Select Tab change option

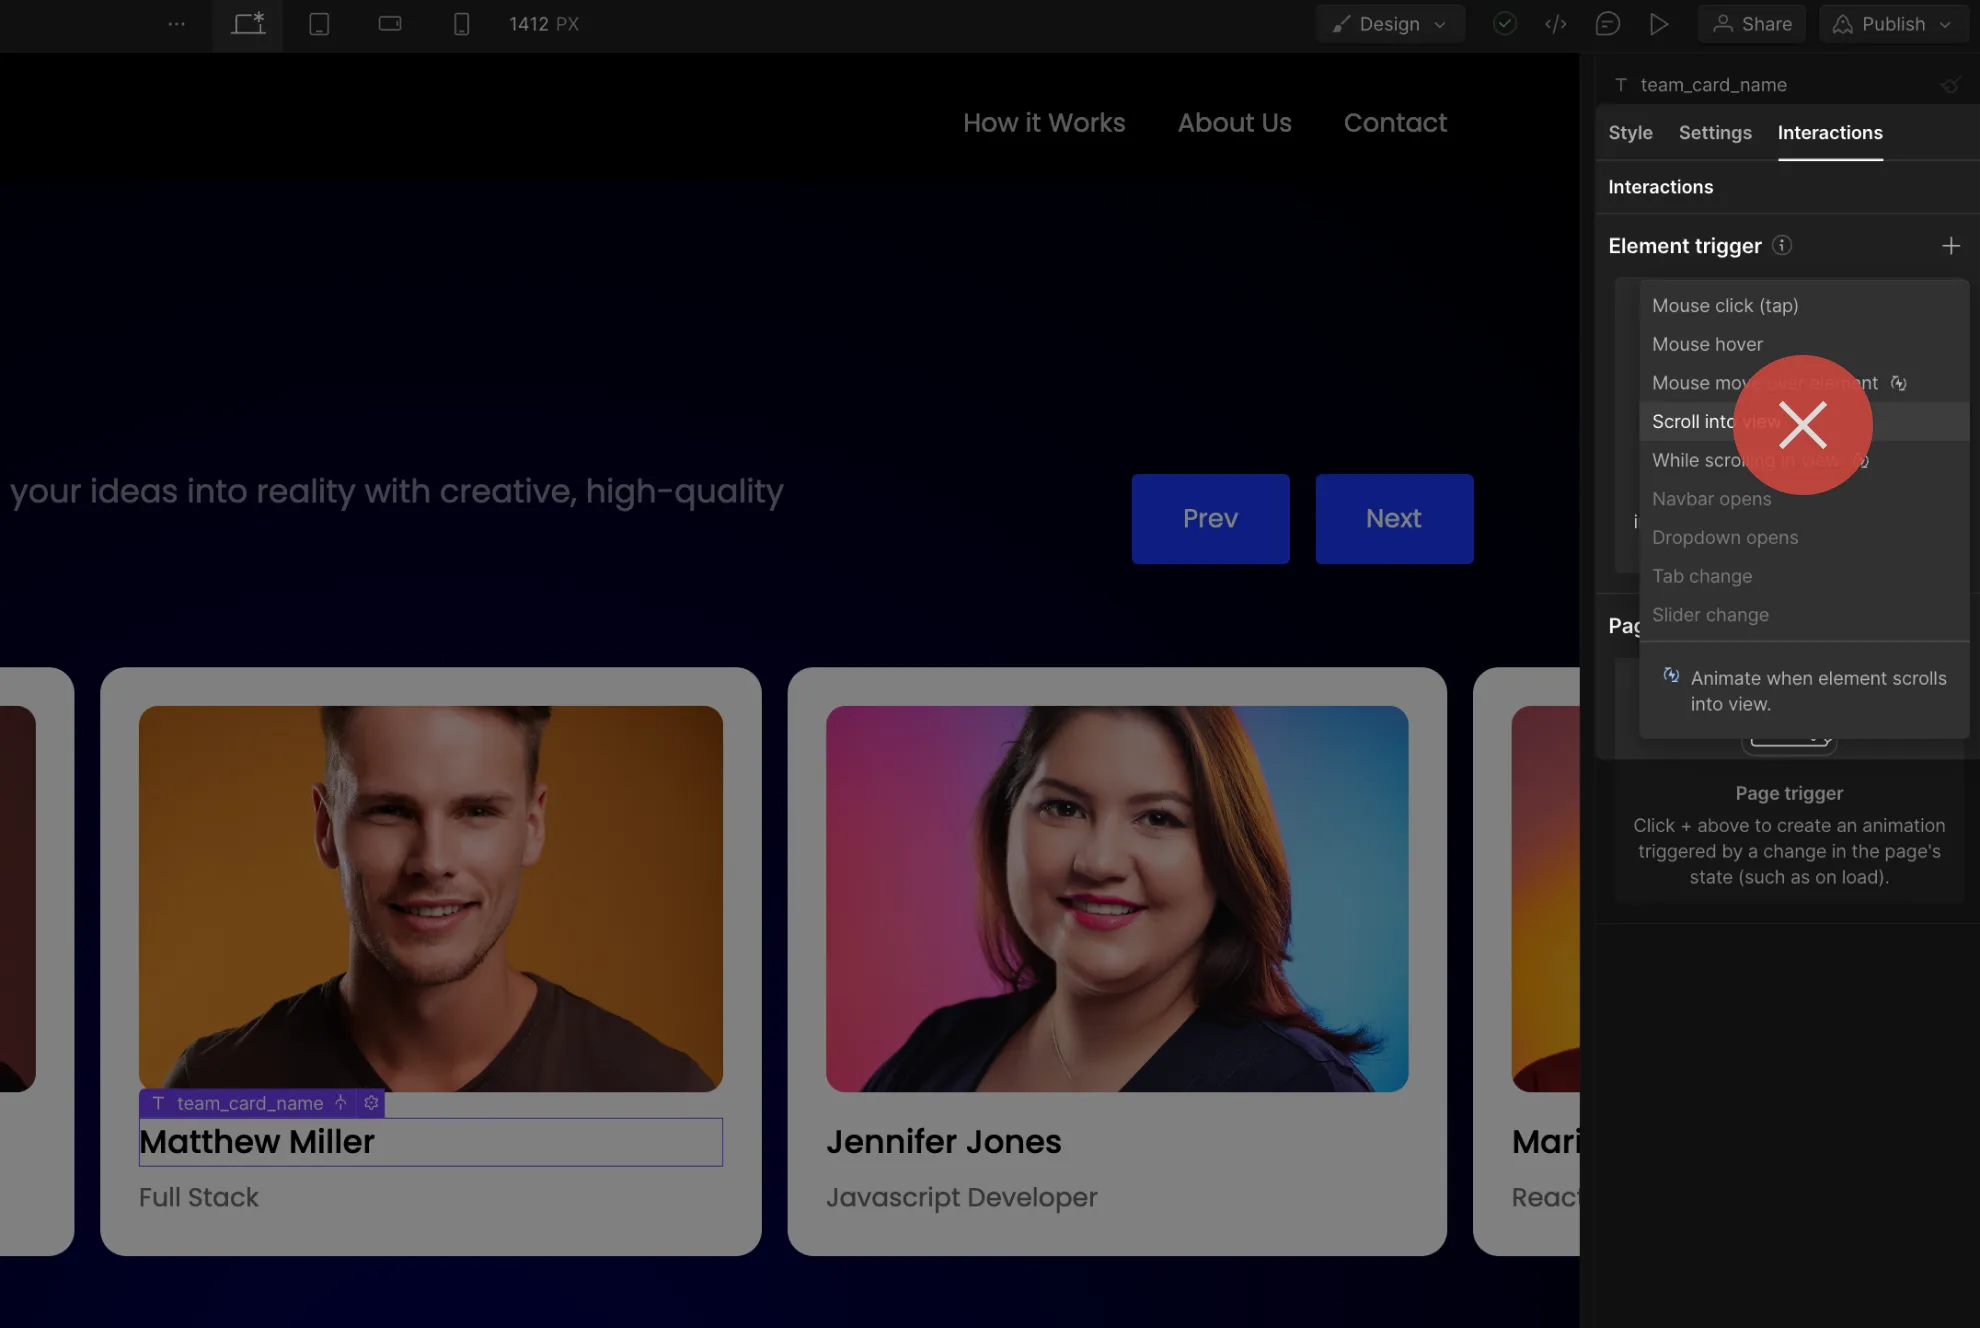[1804, 576]
